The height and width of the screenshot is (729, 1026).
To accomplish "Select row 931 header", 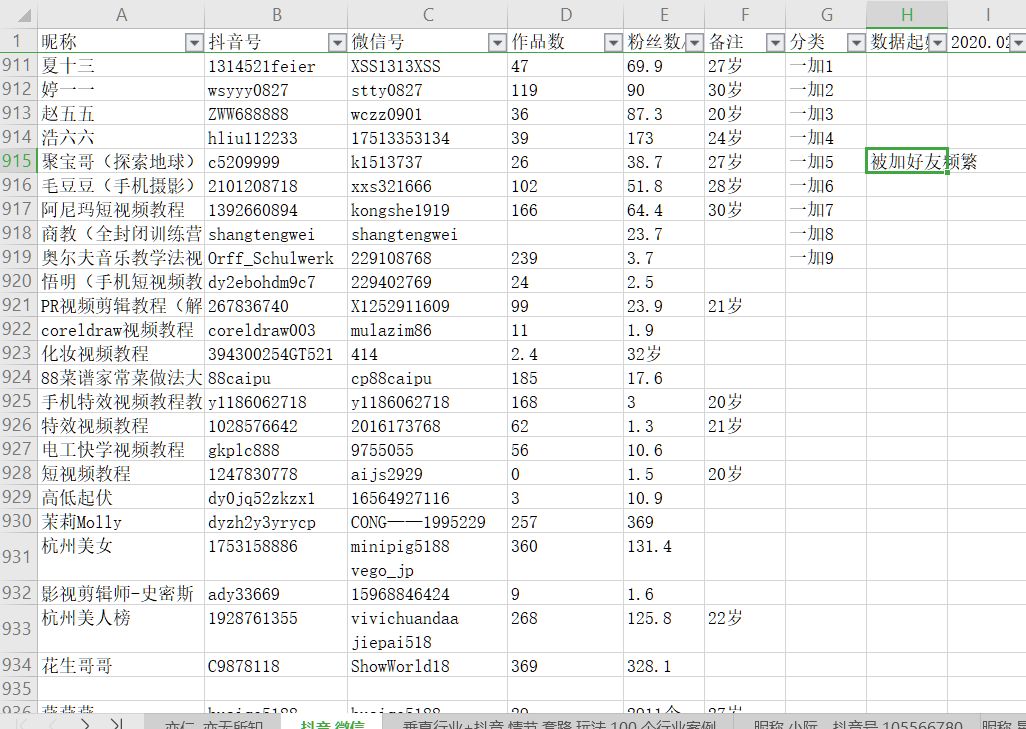I will click(18, 557).
